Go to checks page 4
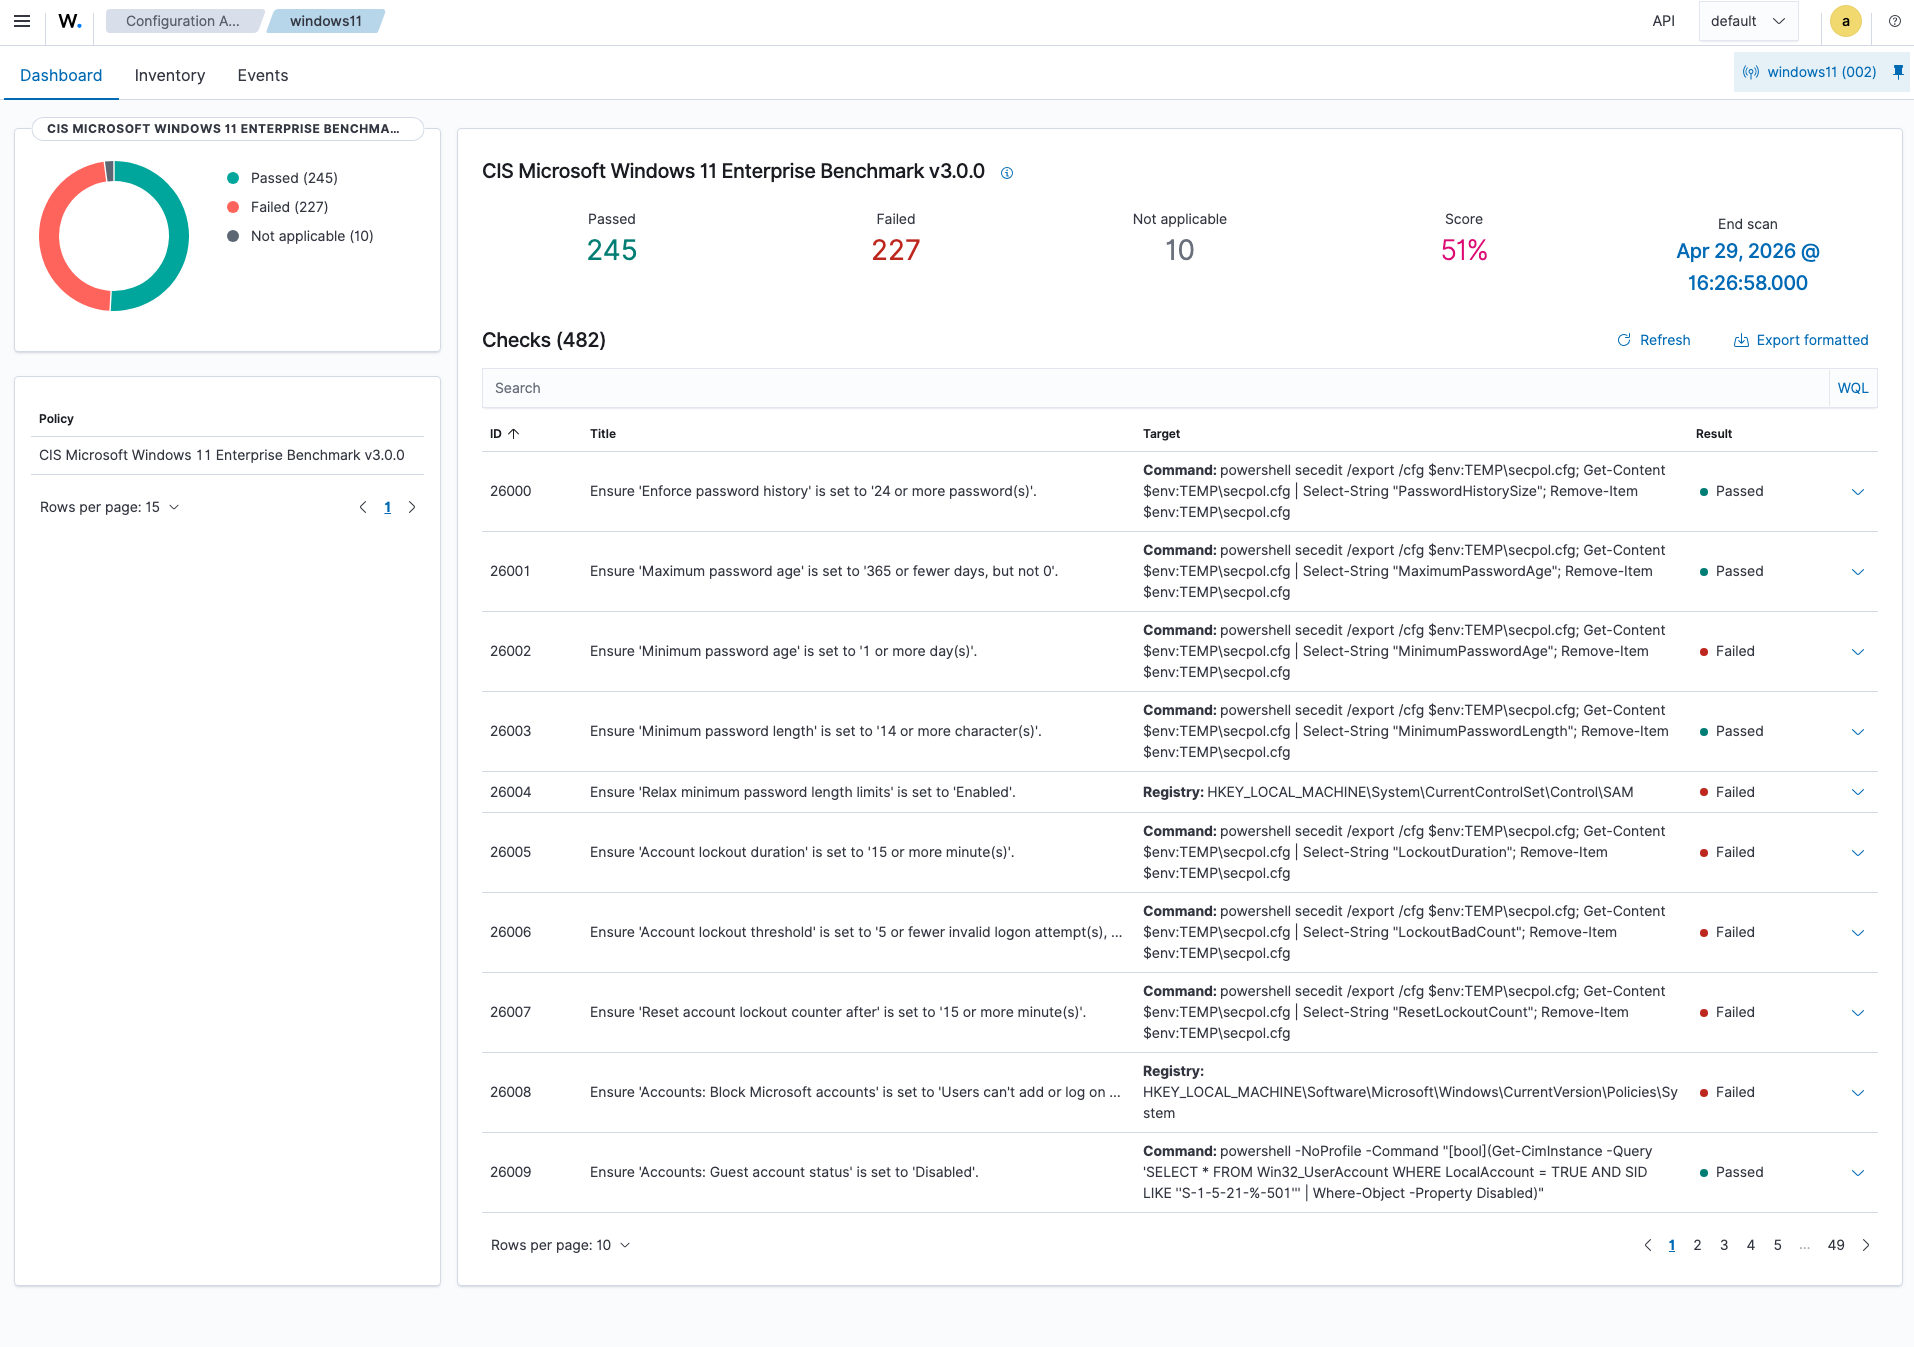The height and width of the screenshot is (1347, 1914). (1751, 1245)
